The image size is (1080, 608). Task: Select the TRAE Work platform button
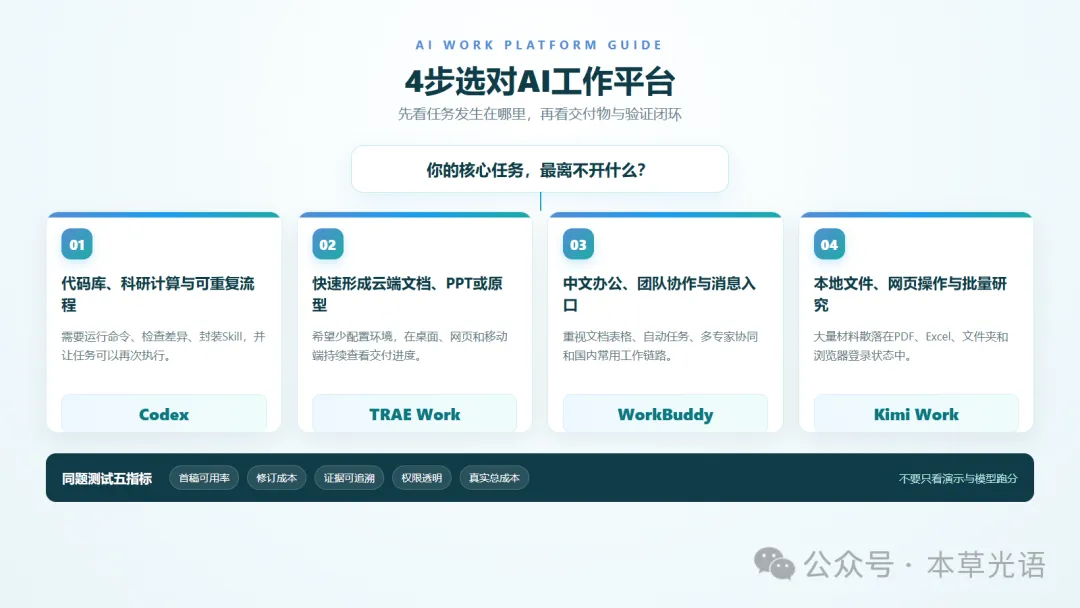click(x=415, y=414)
